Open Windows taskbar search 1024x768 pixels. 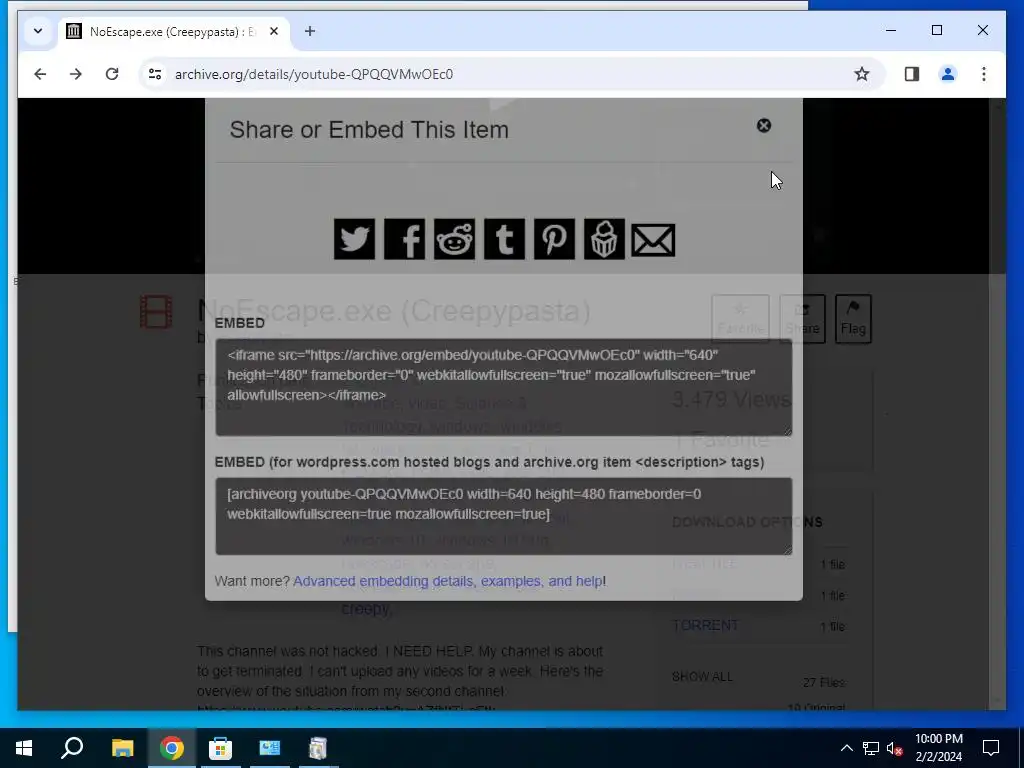72,748
